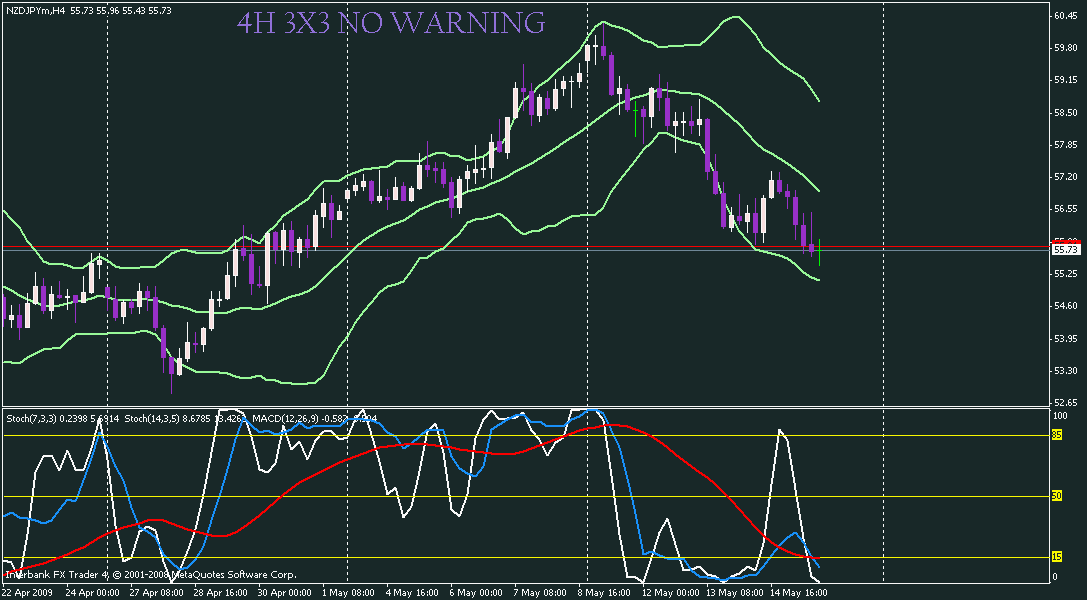
Task: Select the Stoch(14,3,5) indicator label
Action: point(152,418)
